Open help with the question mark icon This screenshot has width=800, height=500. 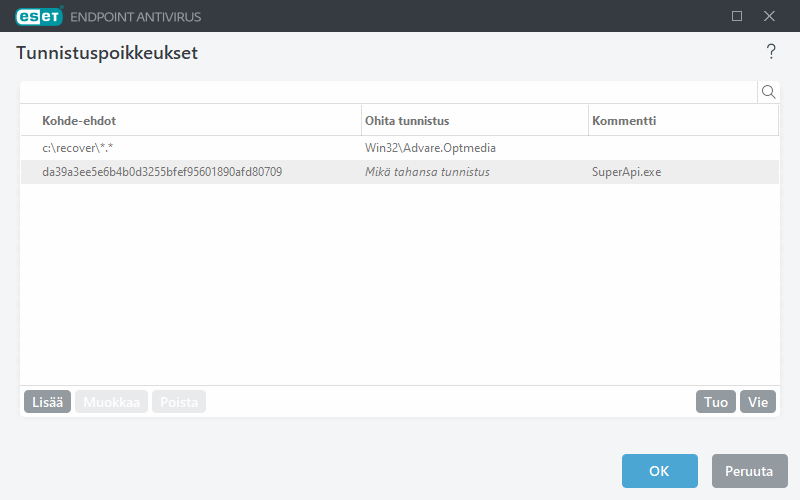click(771, 52)
